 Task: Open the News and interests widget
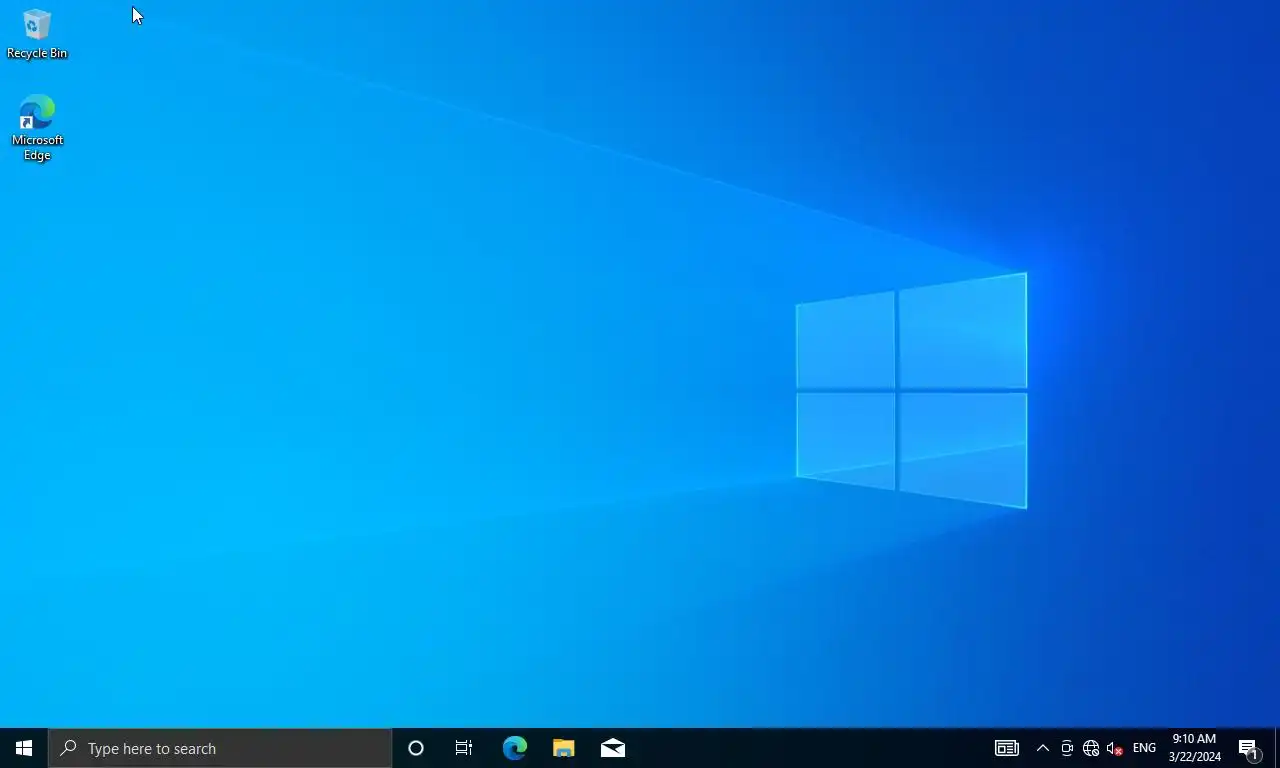pos(1006,748)
